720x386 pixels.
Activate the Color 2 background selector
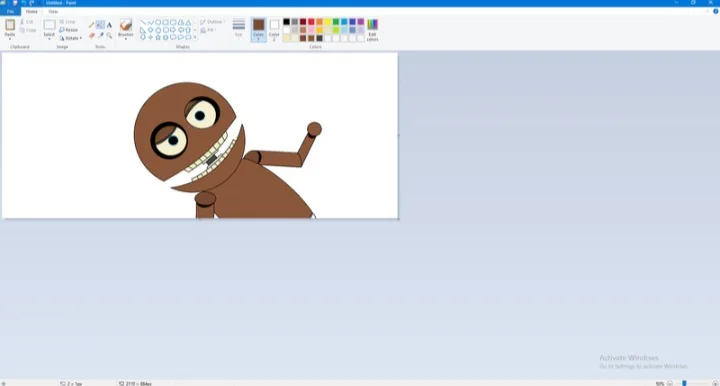click(x=274, y=30)
